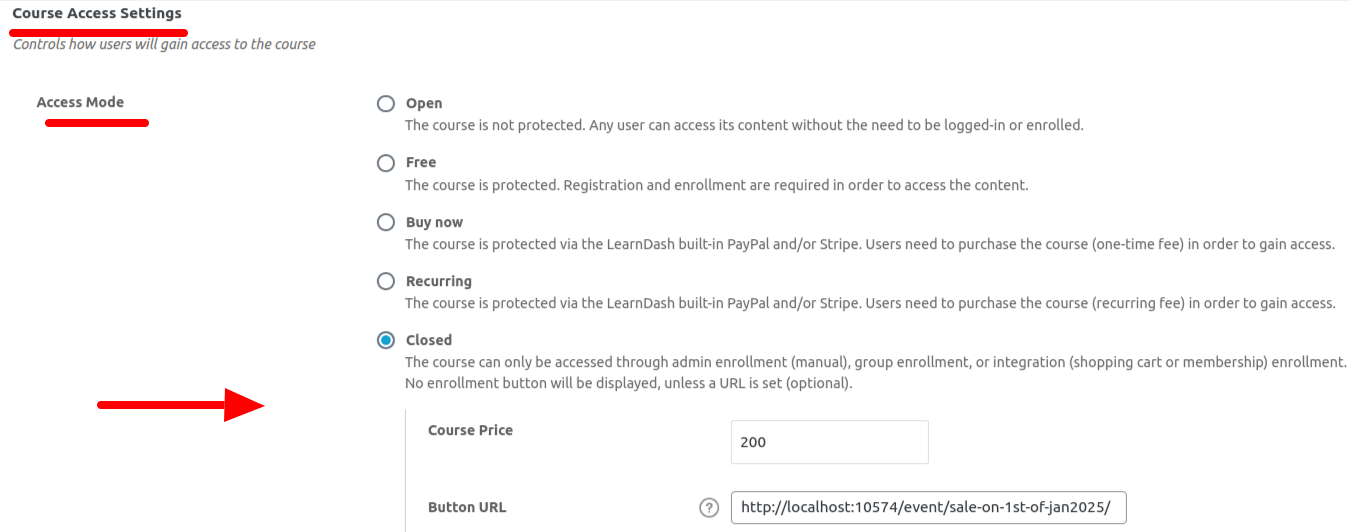The height and width of the screenshot is (532, 1350).
Task: Select the Buy now radio button
Action: pyautogui.click(x=386, y=222)
